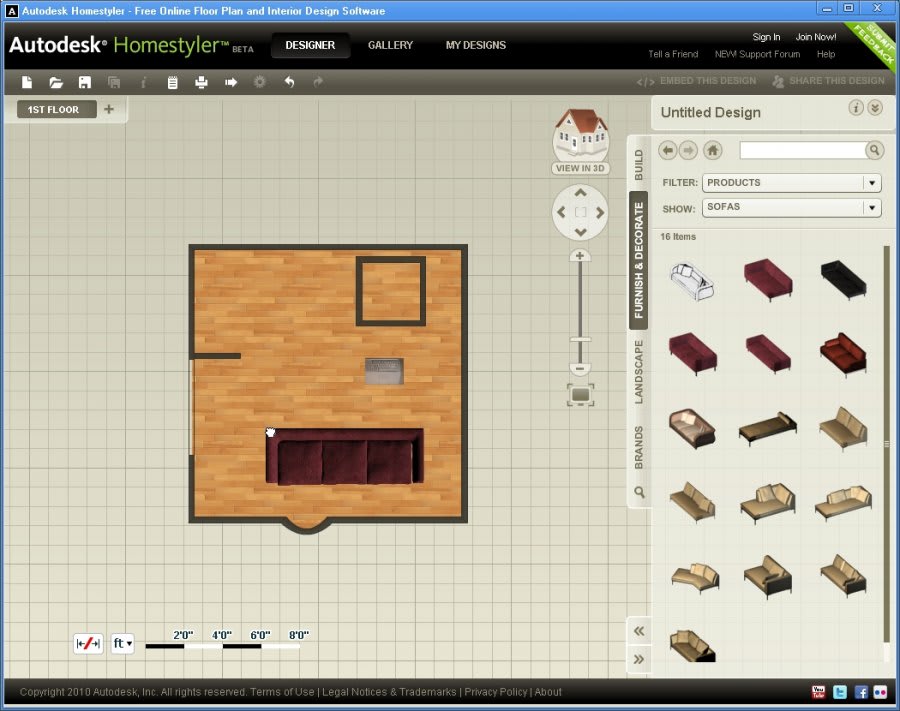This screenshot has height=711, width=900.
Task: Open settings gear in toolbar
Action: (259, 82)
